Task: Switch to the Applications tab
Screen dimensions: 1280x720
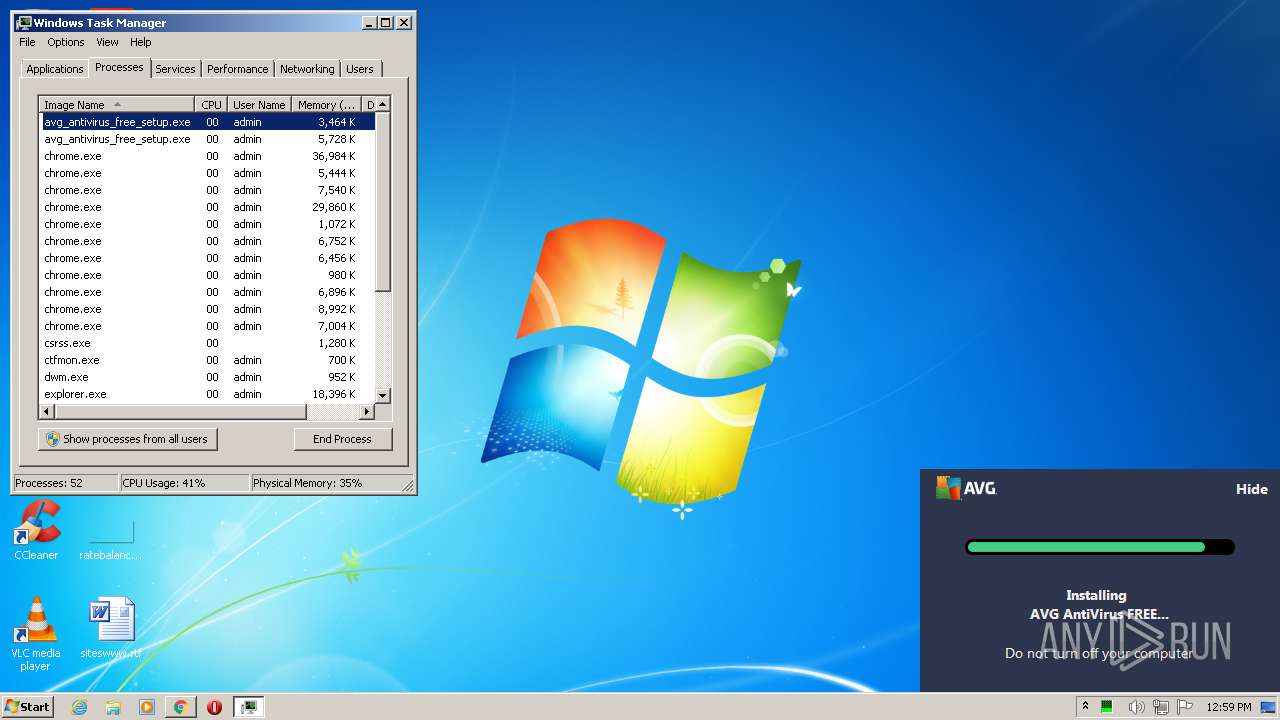Action: 54,69
